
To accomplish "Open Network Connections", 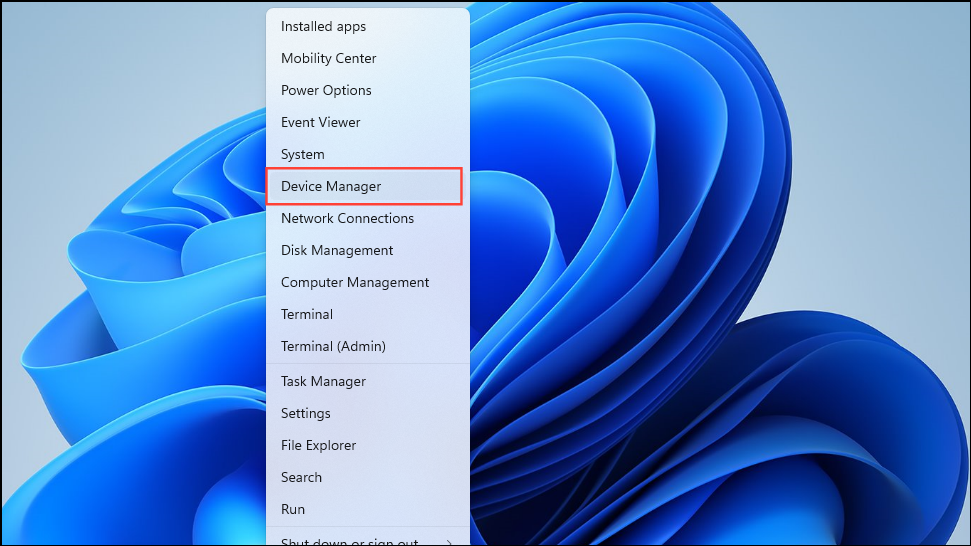I will pos(368,219).
